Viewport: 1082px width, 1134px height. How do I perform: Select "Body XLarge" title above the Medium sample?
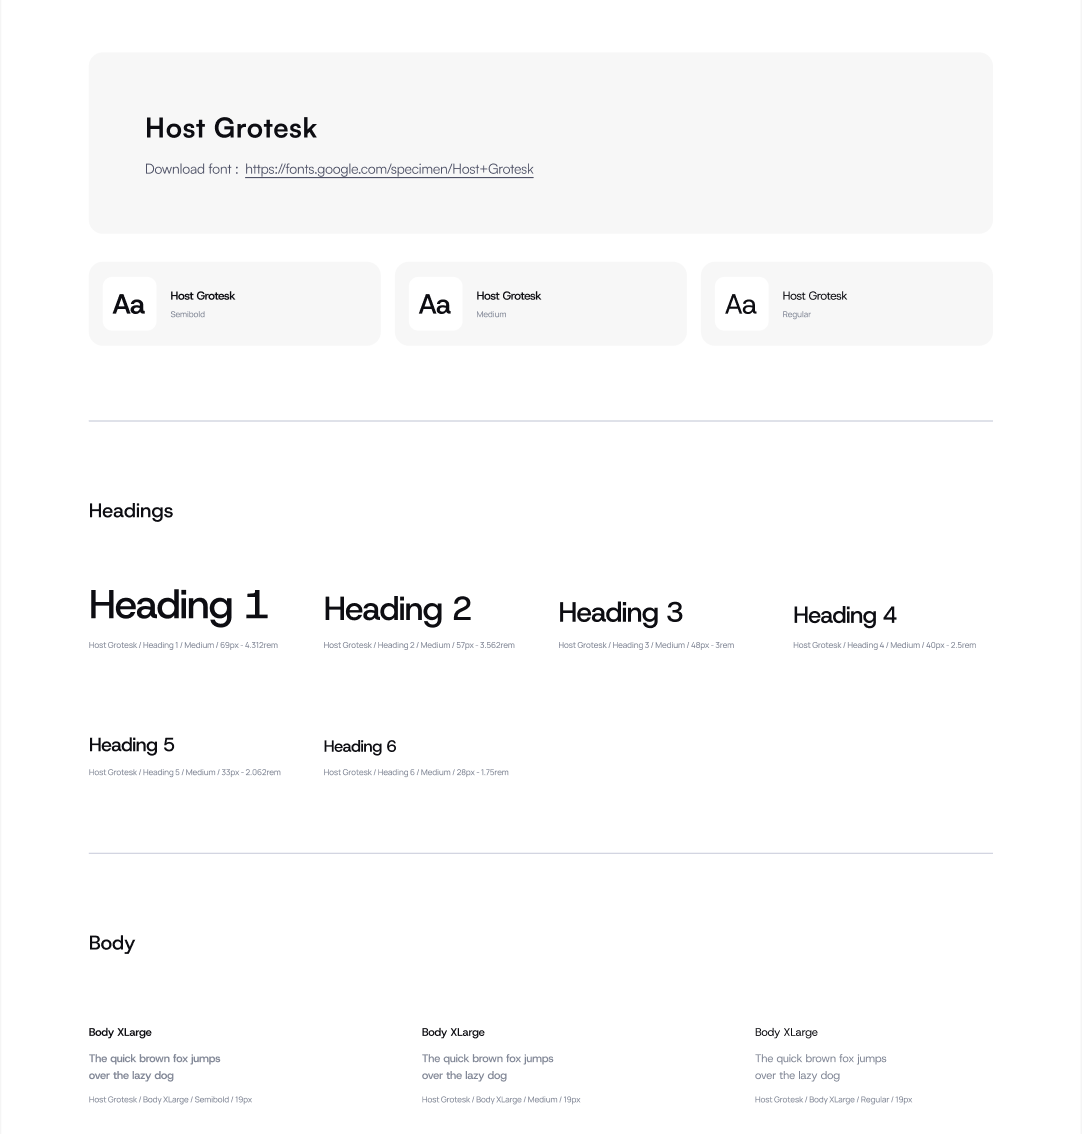453,1032
